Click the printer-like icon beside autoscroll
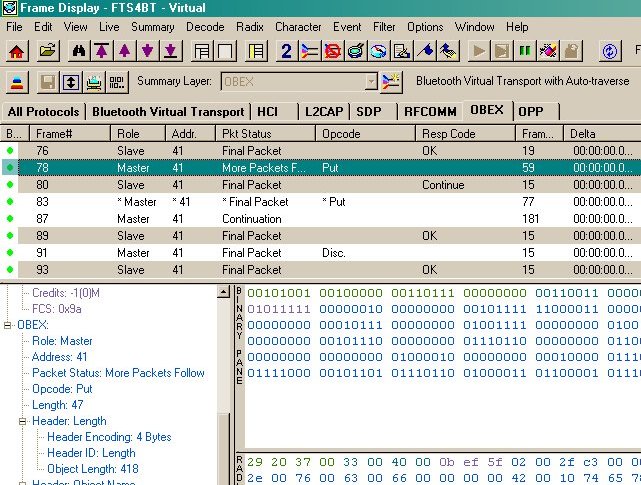The image size is (641, 485). click(x=94, y=82)
